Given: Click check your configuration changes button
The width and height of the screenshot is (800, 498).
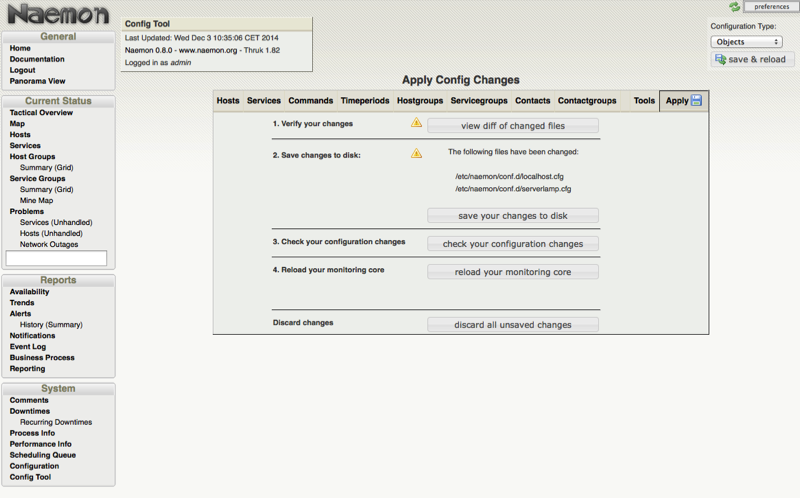Looking at the screenshot, I should click(513, 244).
